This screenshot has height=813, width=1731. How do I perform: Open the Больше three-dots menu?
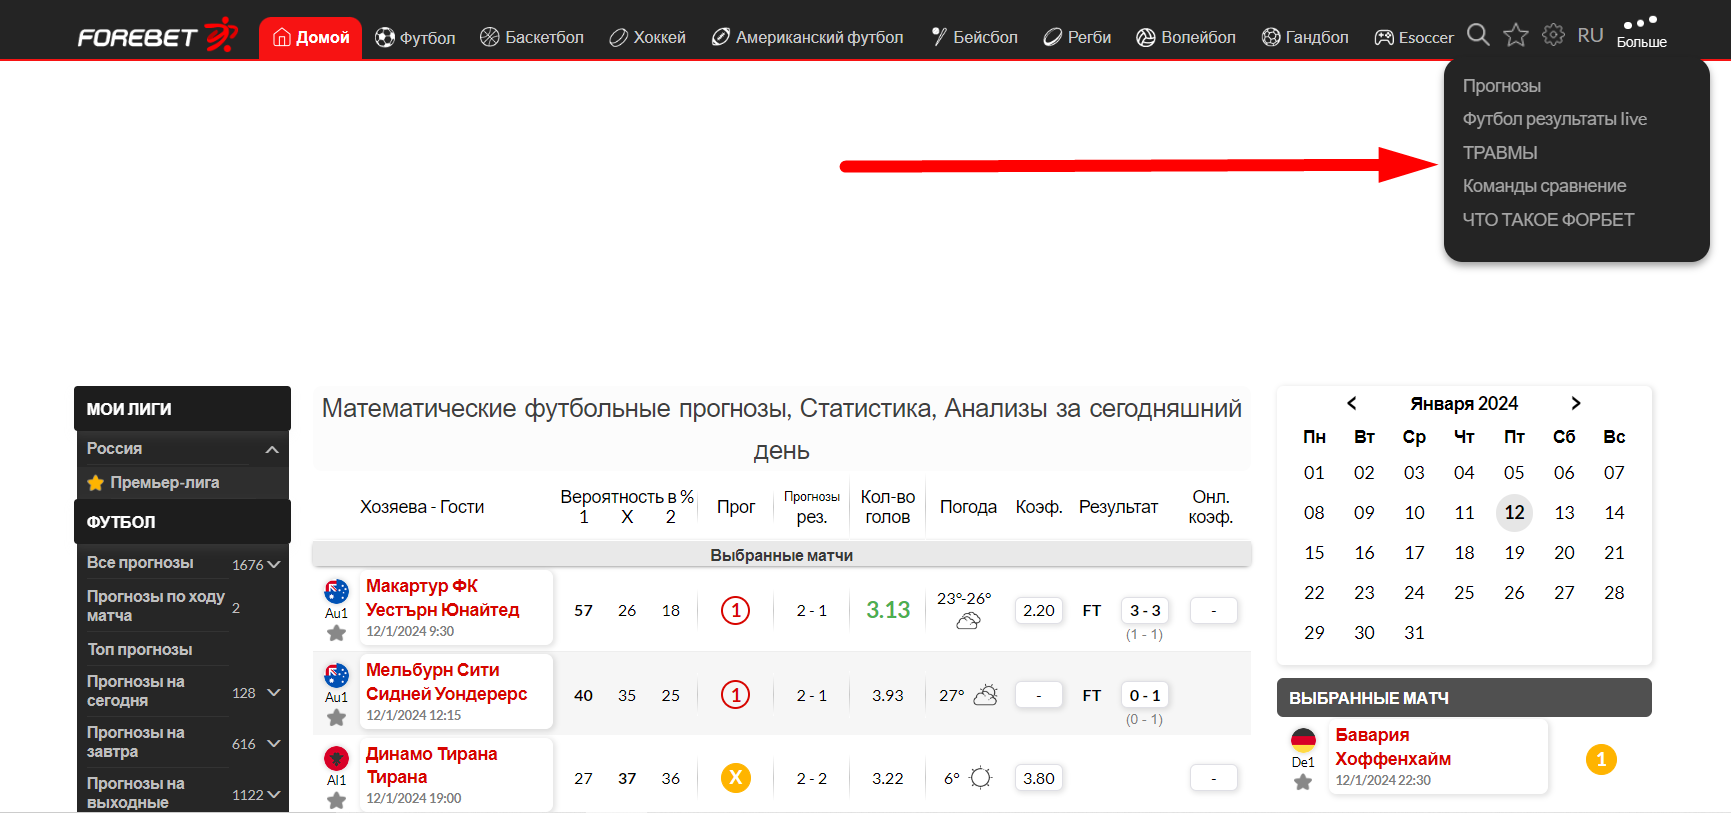[x=1641, y=32]
